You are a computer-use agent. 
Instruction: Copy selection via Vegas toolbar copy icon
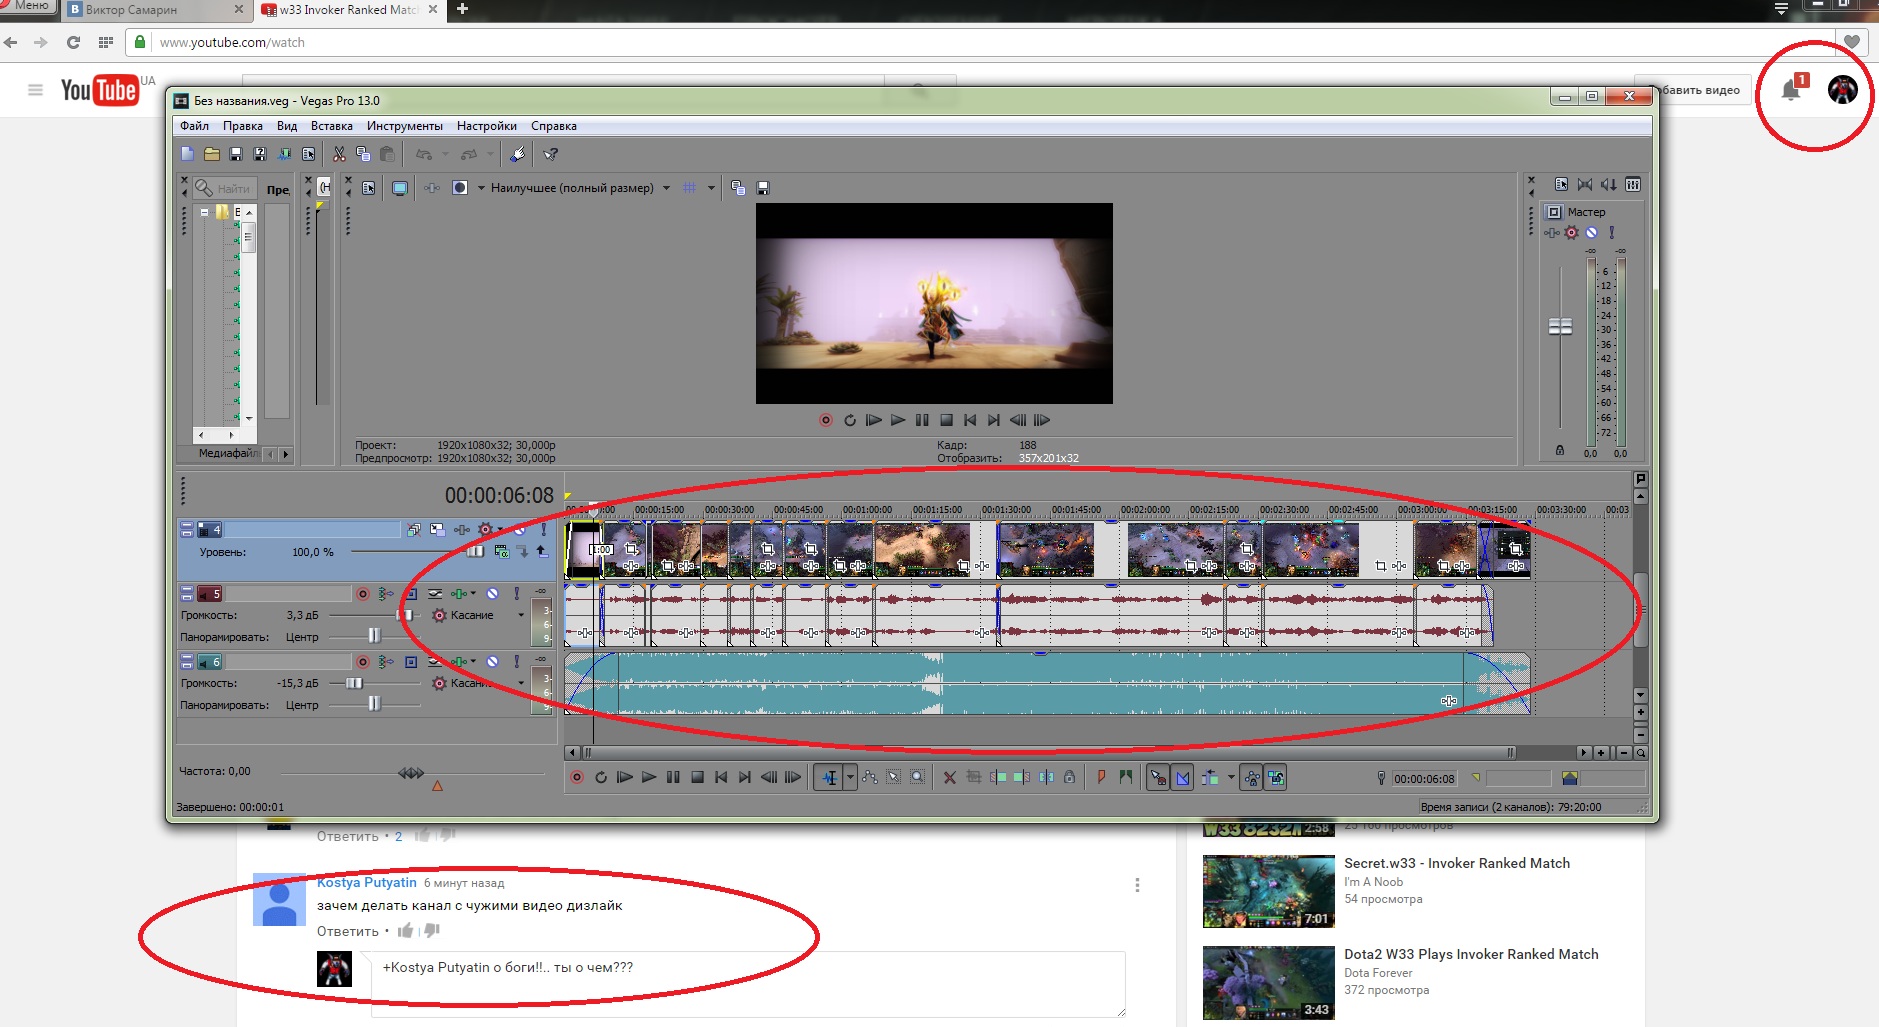[x=363, y=154]
